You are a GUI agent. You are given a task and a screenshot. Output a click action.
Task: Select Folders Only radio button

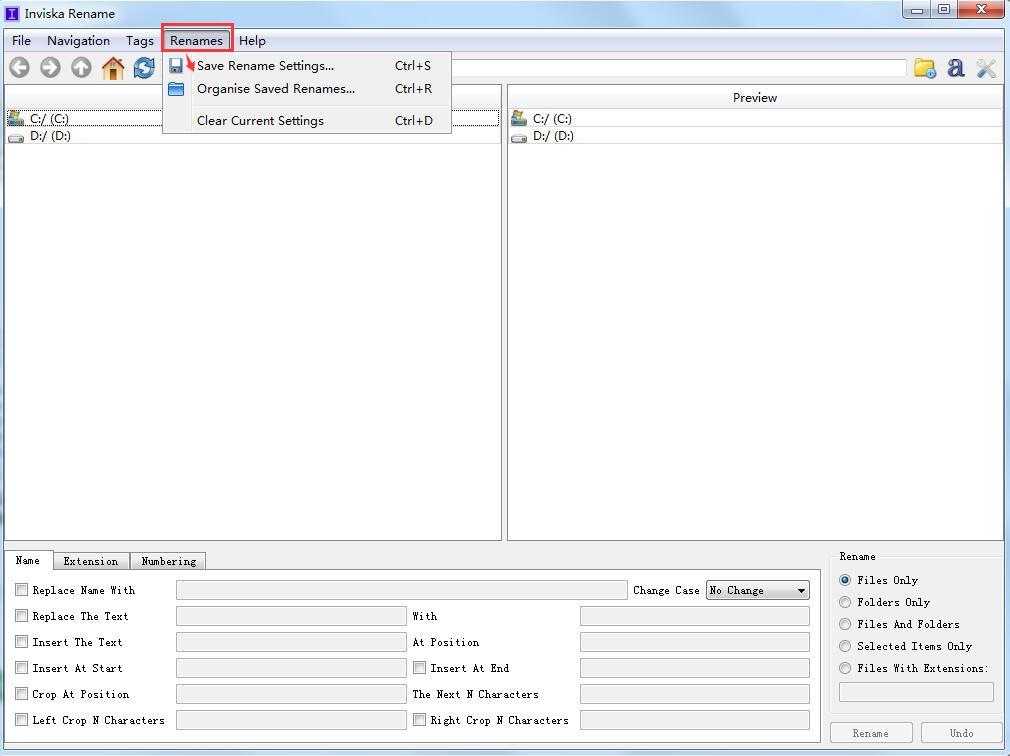(x=845, y=602)
